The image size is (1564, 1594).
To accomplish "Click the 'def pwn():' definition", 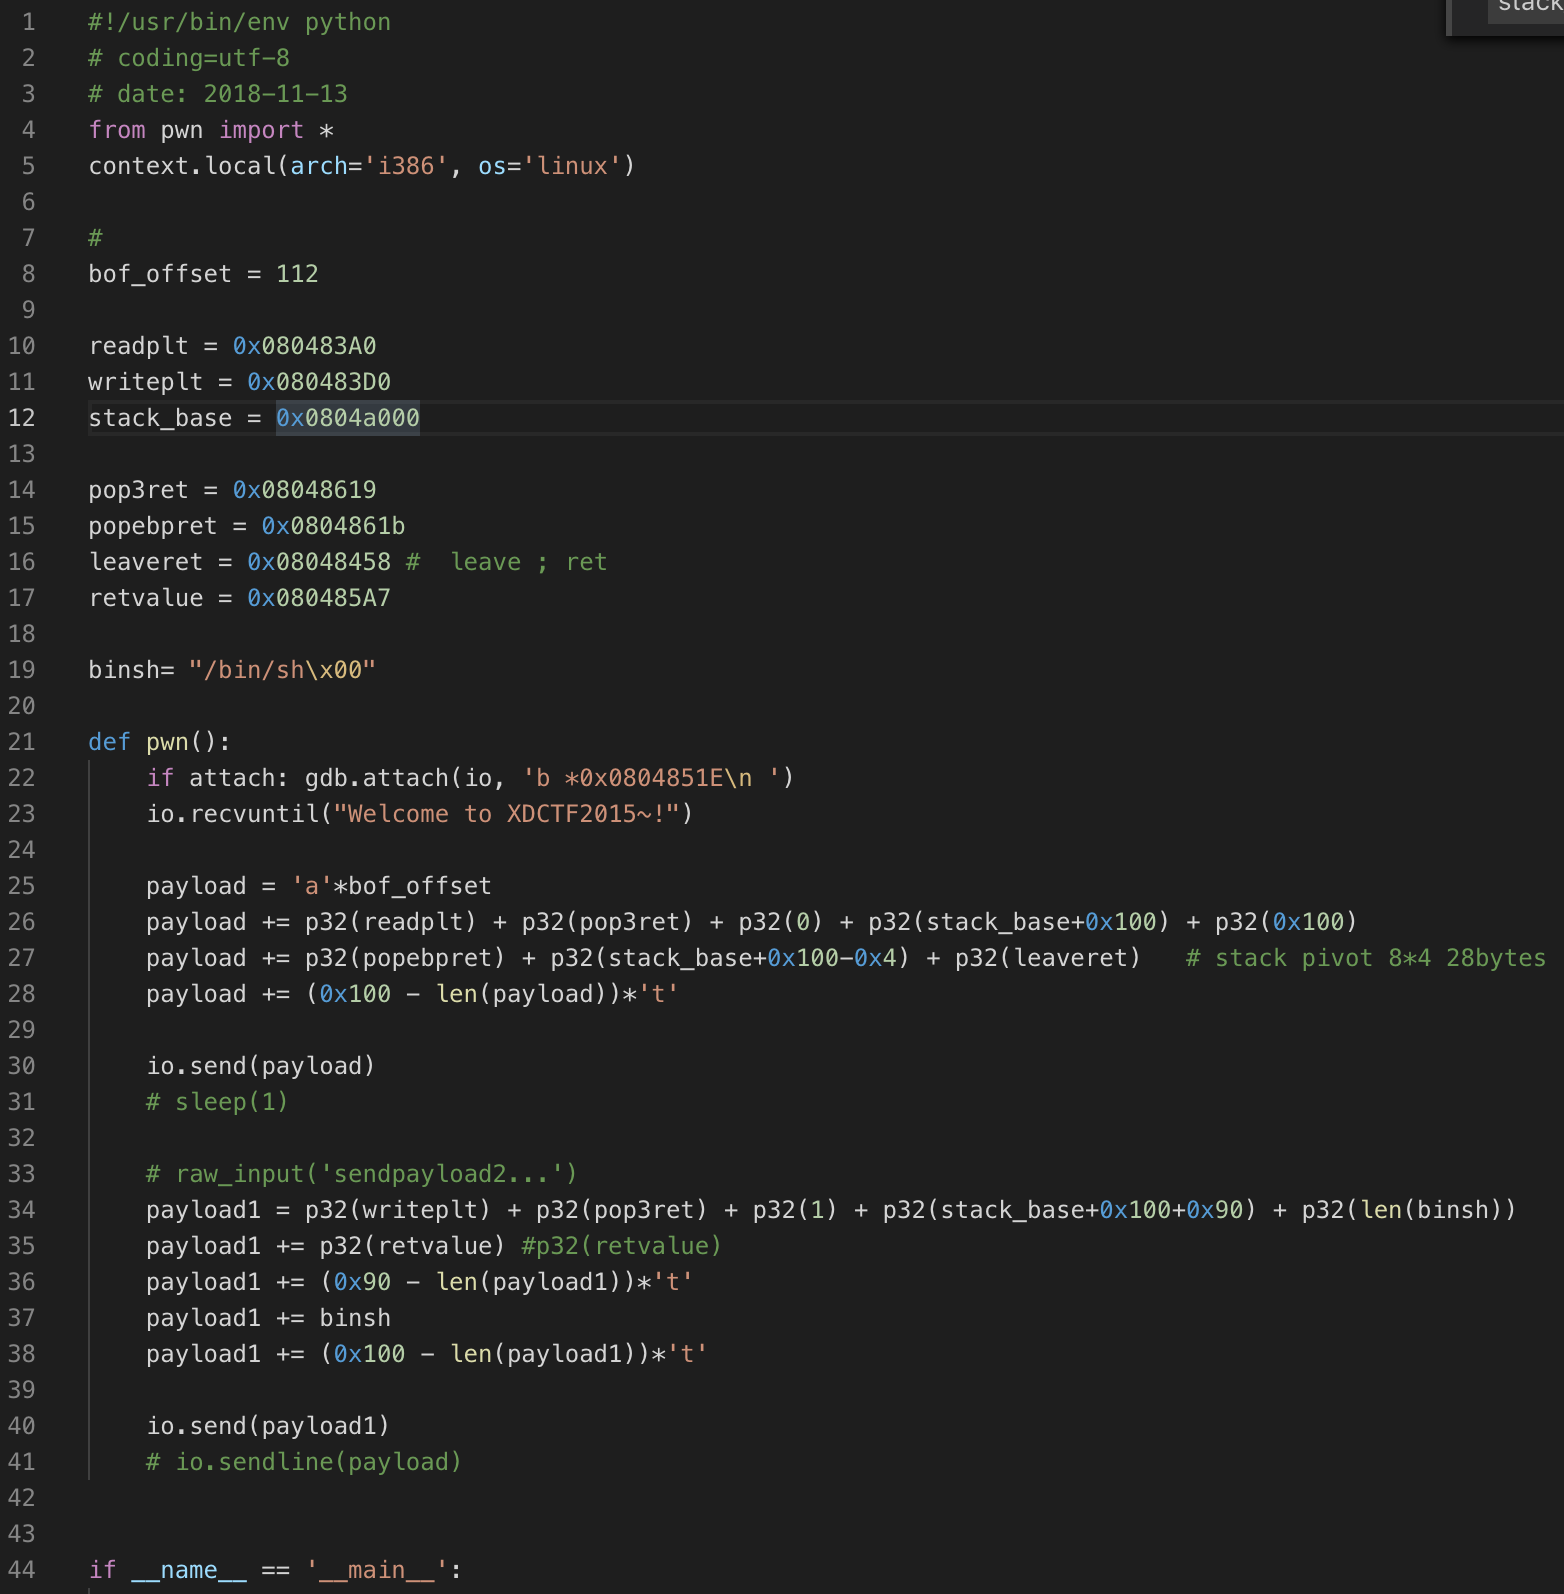I will 160,742.
